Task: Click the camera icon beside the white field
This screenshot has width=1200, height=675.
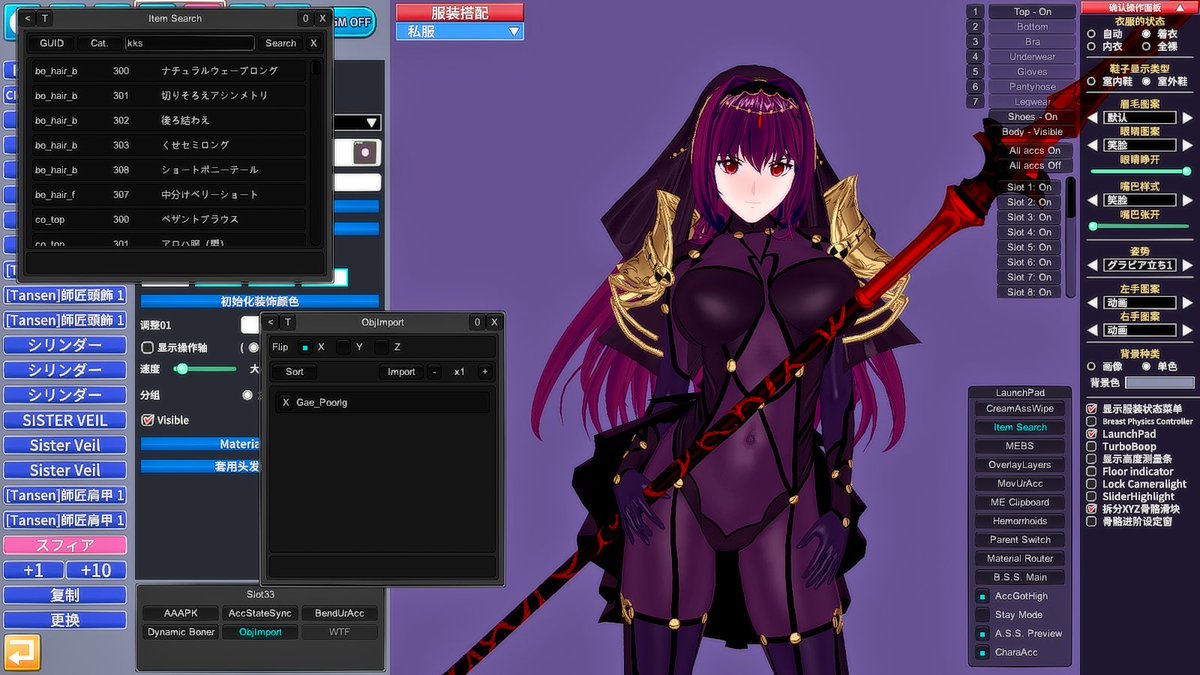Action: 366,152
